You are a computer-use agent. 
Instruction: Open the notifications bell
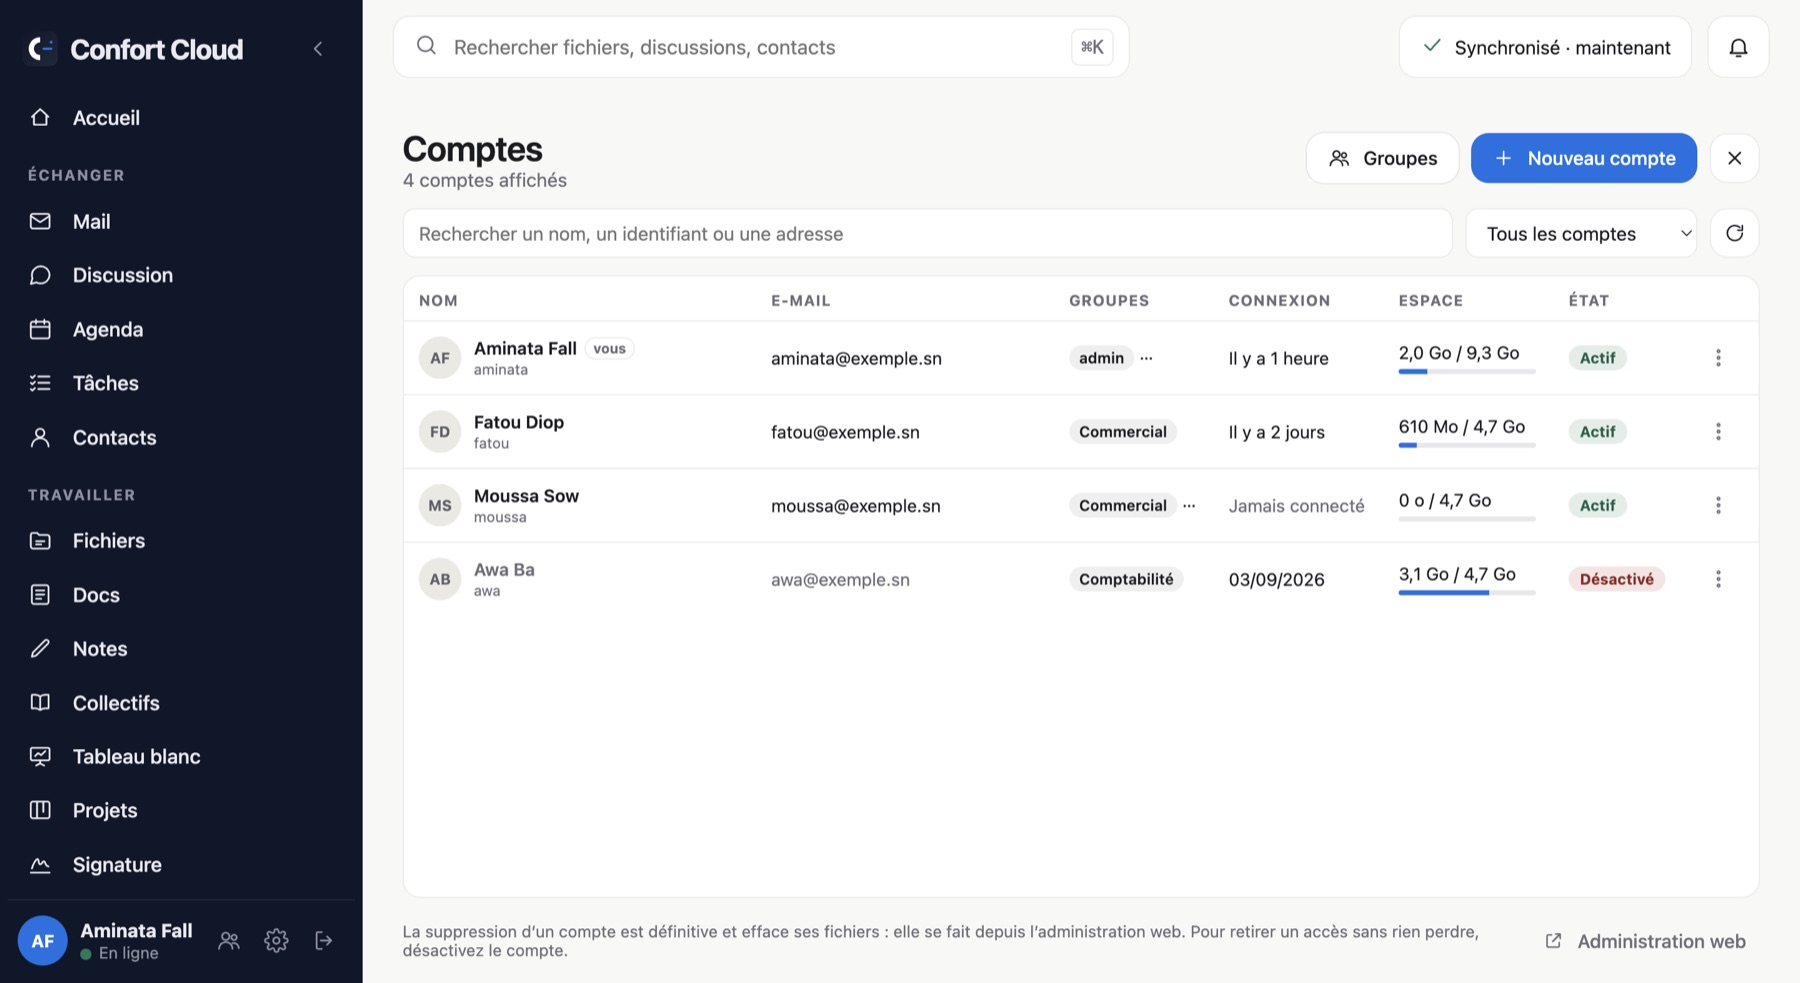(1738, 47)
